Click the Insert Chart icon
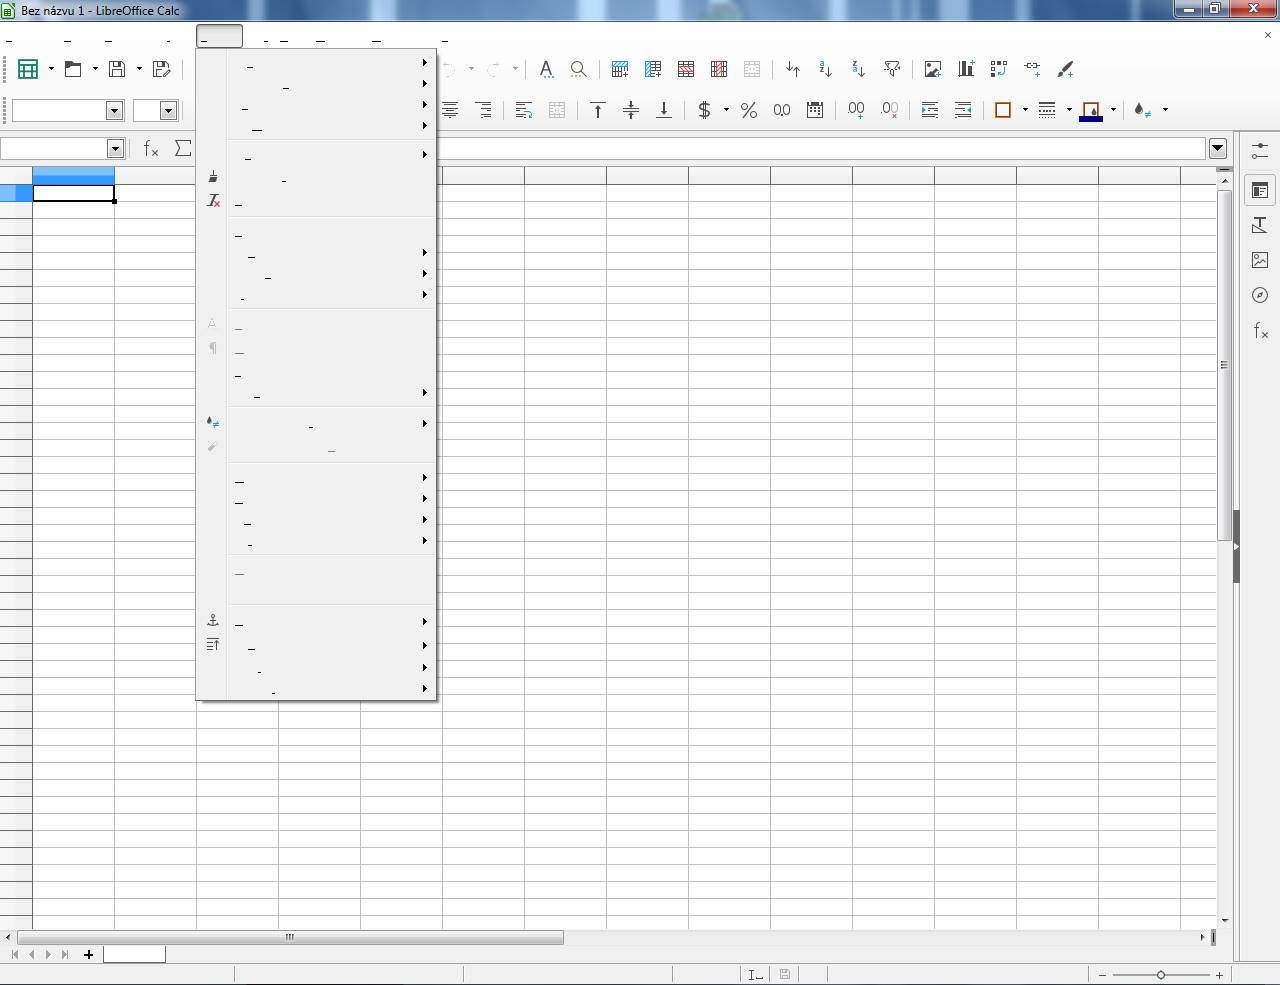Screen dimensions: 1280x985 click(966, 69)
